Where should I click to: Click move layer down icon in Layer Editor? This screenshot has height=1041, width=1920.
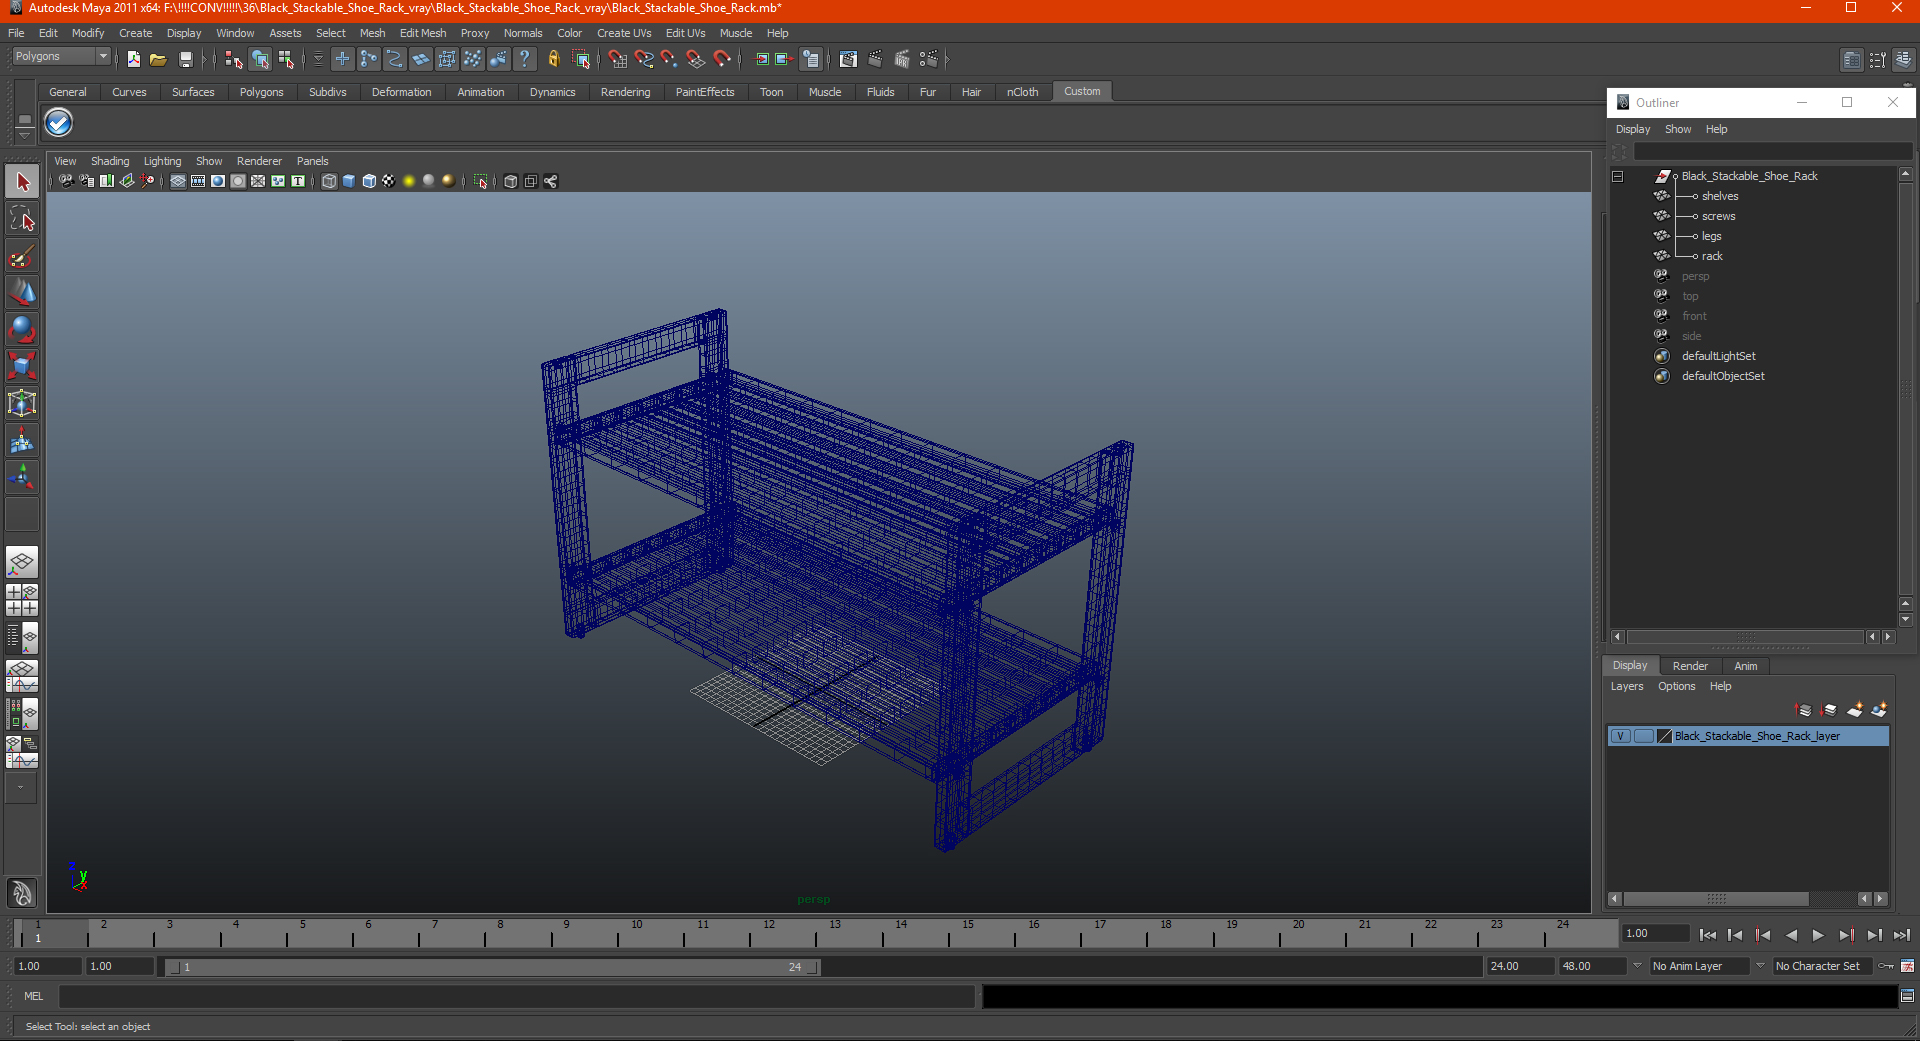(x=1829, y=710)
